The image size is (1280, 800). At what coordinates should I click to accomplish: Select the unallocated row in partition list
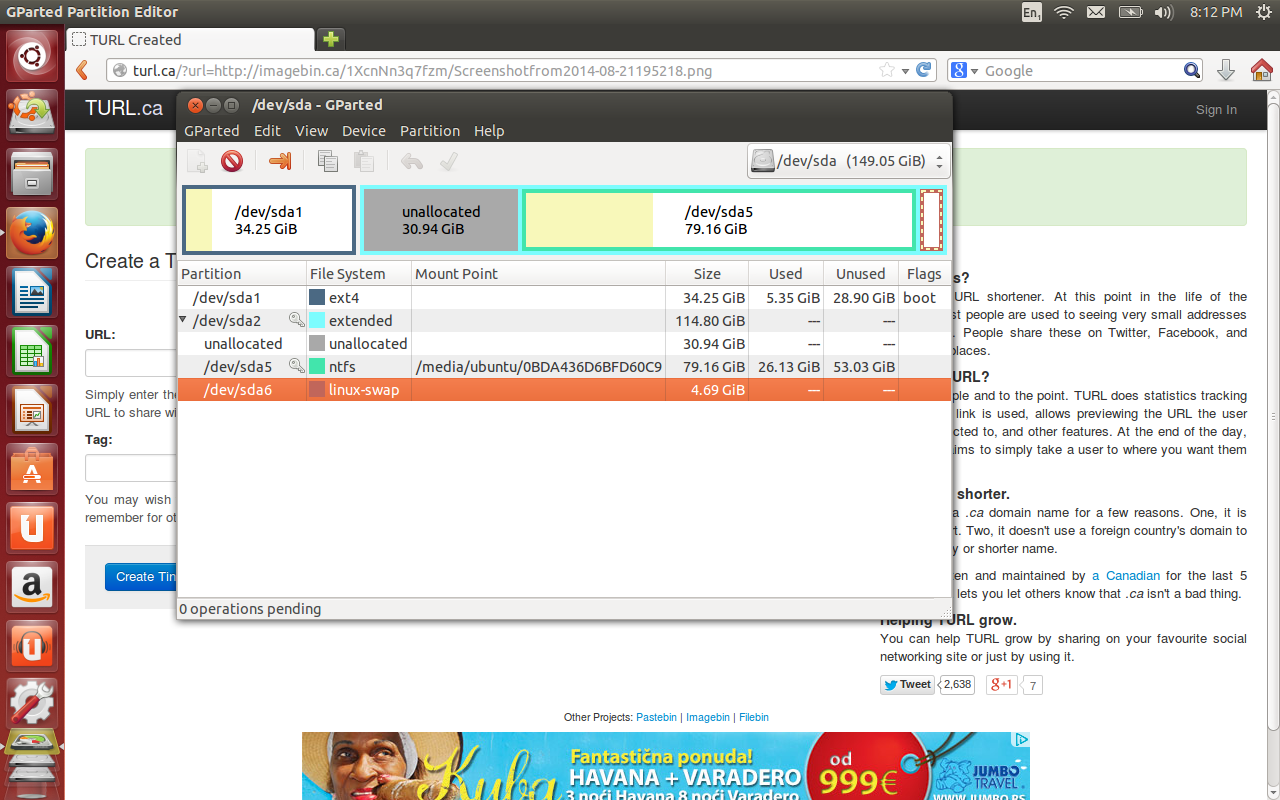[x=563, y=344]
